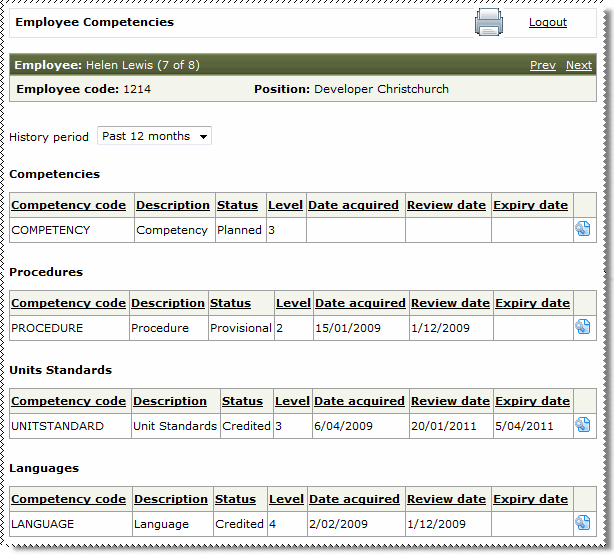The height and width of the screenshot is (554, 614).
Task: Open the History period dropdown
Action: coord(154,136)
